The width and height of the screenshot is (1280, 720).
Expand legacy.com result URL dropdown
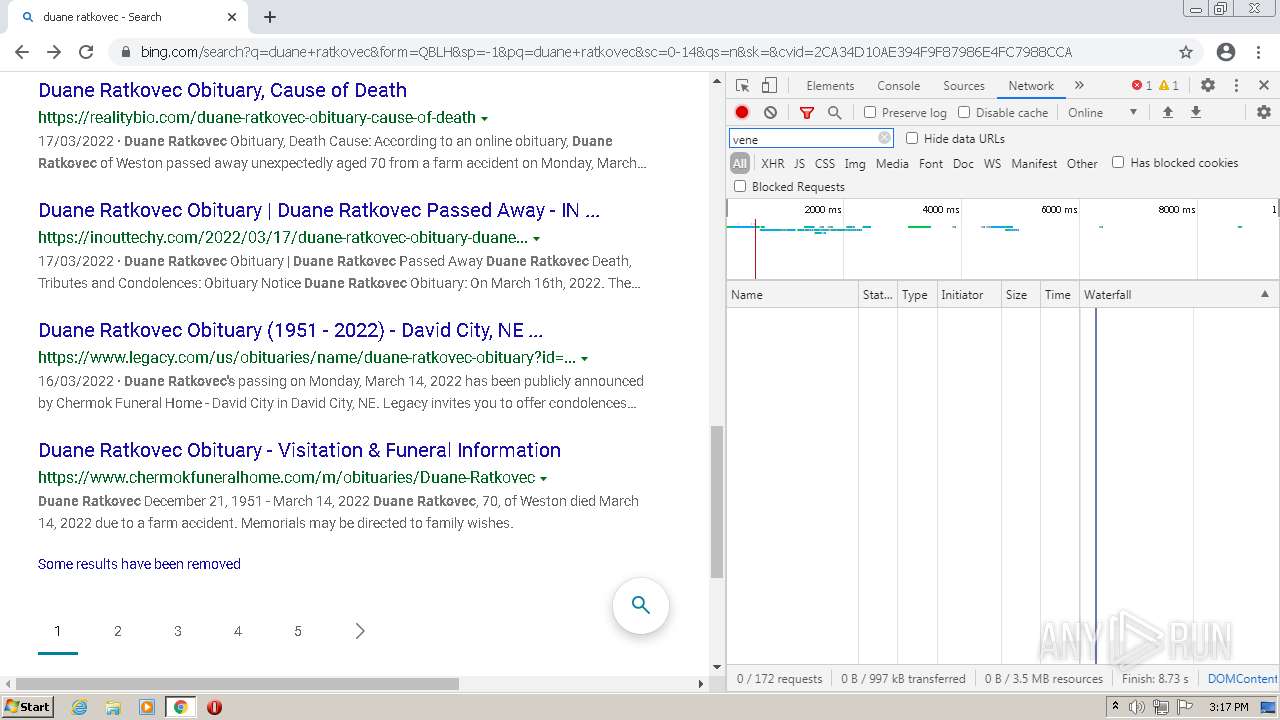pyautogui.click(x=585, y=358)
